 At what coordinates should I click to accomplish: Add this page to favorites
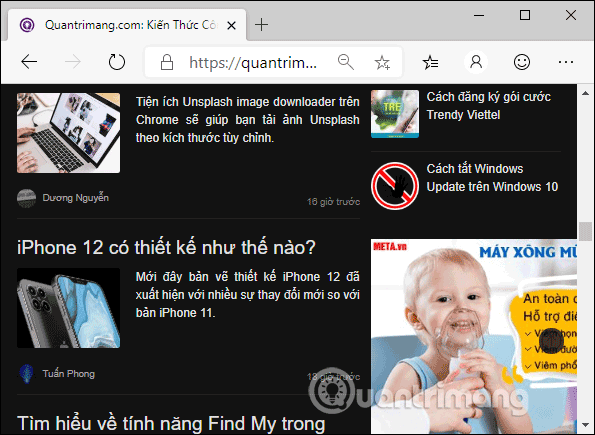(x=382, y=62)
